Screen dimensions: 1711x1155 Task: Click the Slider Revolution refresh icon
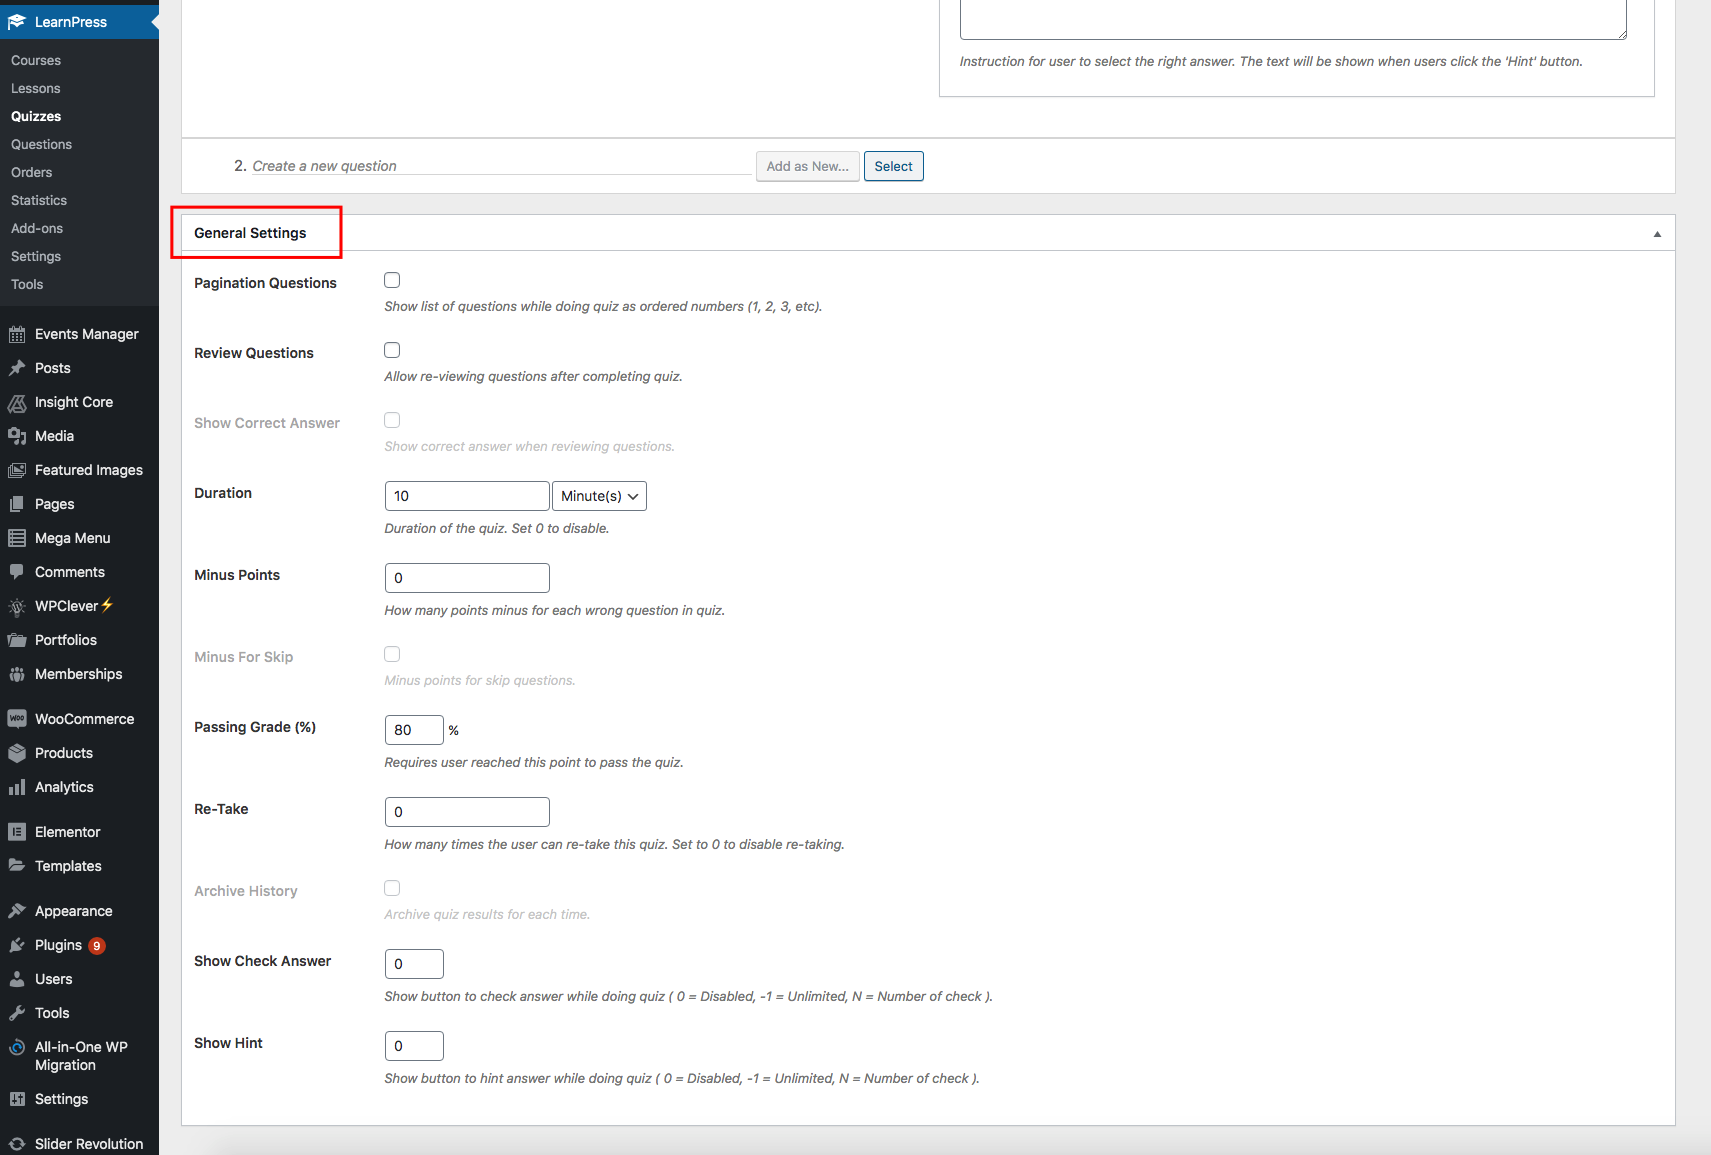pos(17,1144)
